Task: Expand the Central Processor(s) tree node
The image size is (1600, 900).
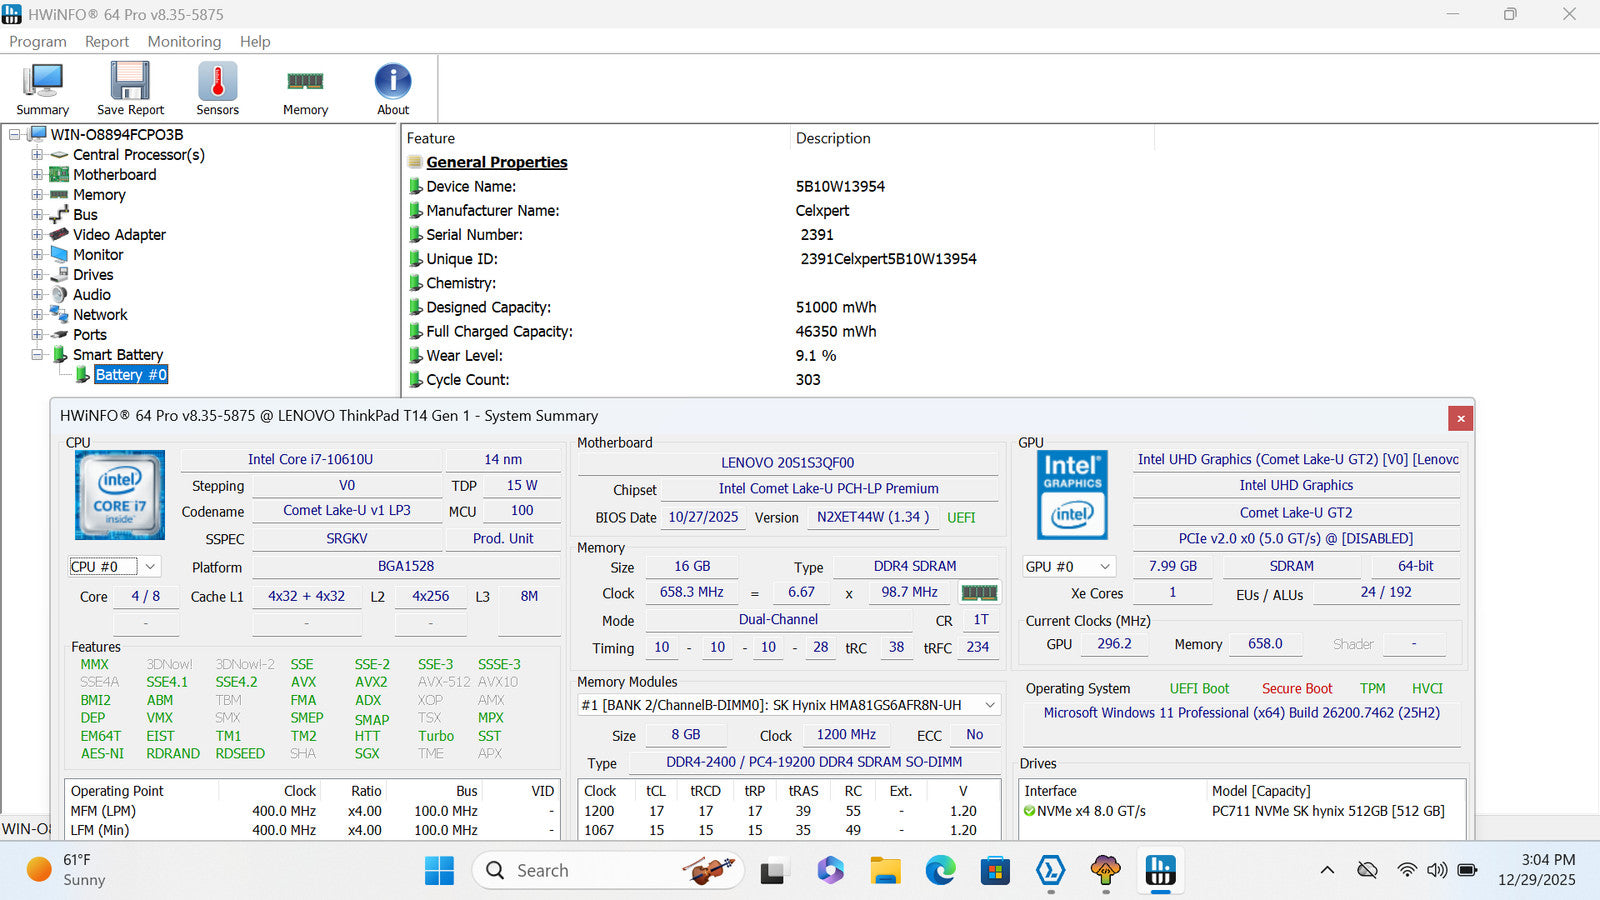Action: tap(37, 155)
